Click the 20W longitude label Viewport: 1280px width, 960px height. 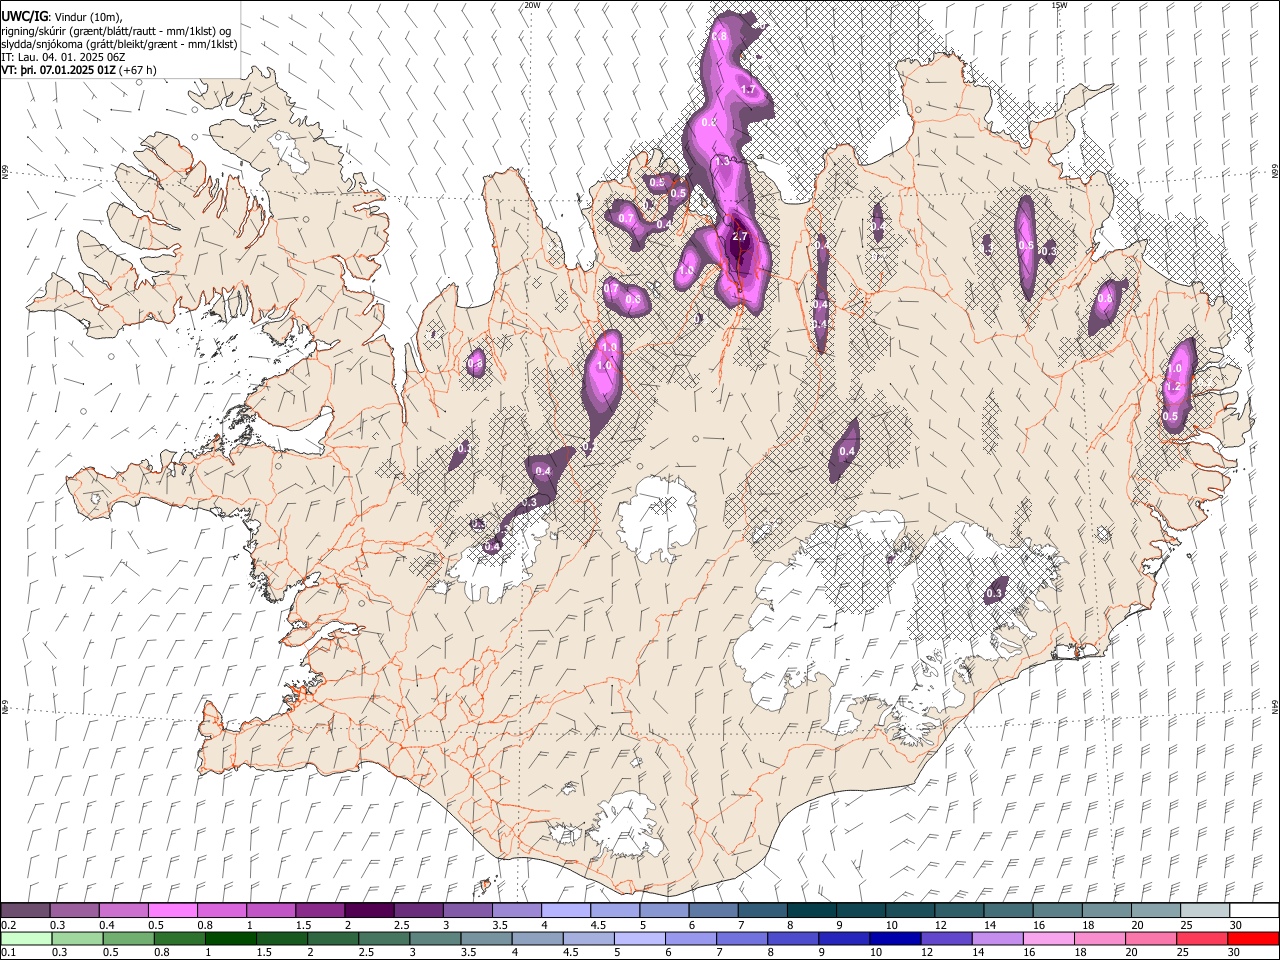point(532,5)
